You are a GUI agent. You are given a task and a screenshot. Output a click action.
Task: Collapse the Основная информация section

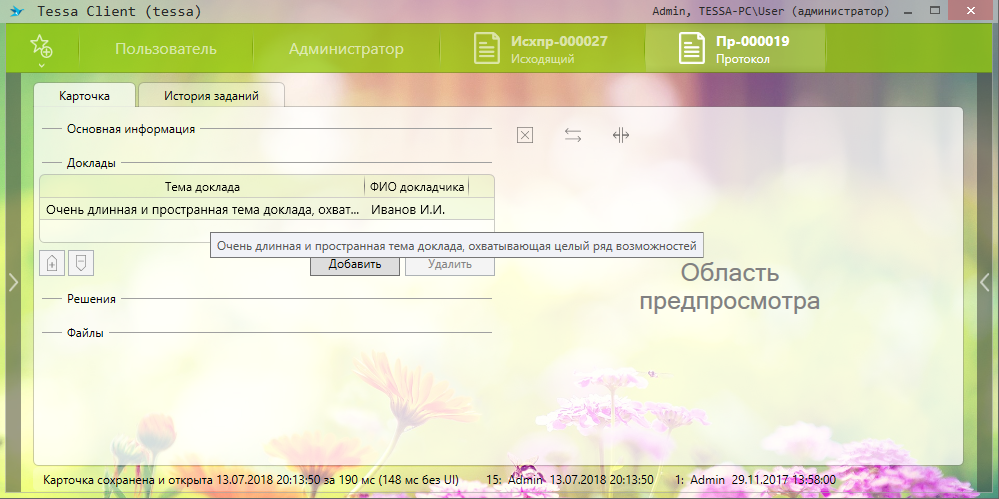tap(131, 129)
